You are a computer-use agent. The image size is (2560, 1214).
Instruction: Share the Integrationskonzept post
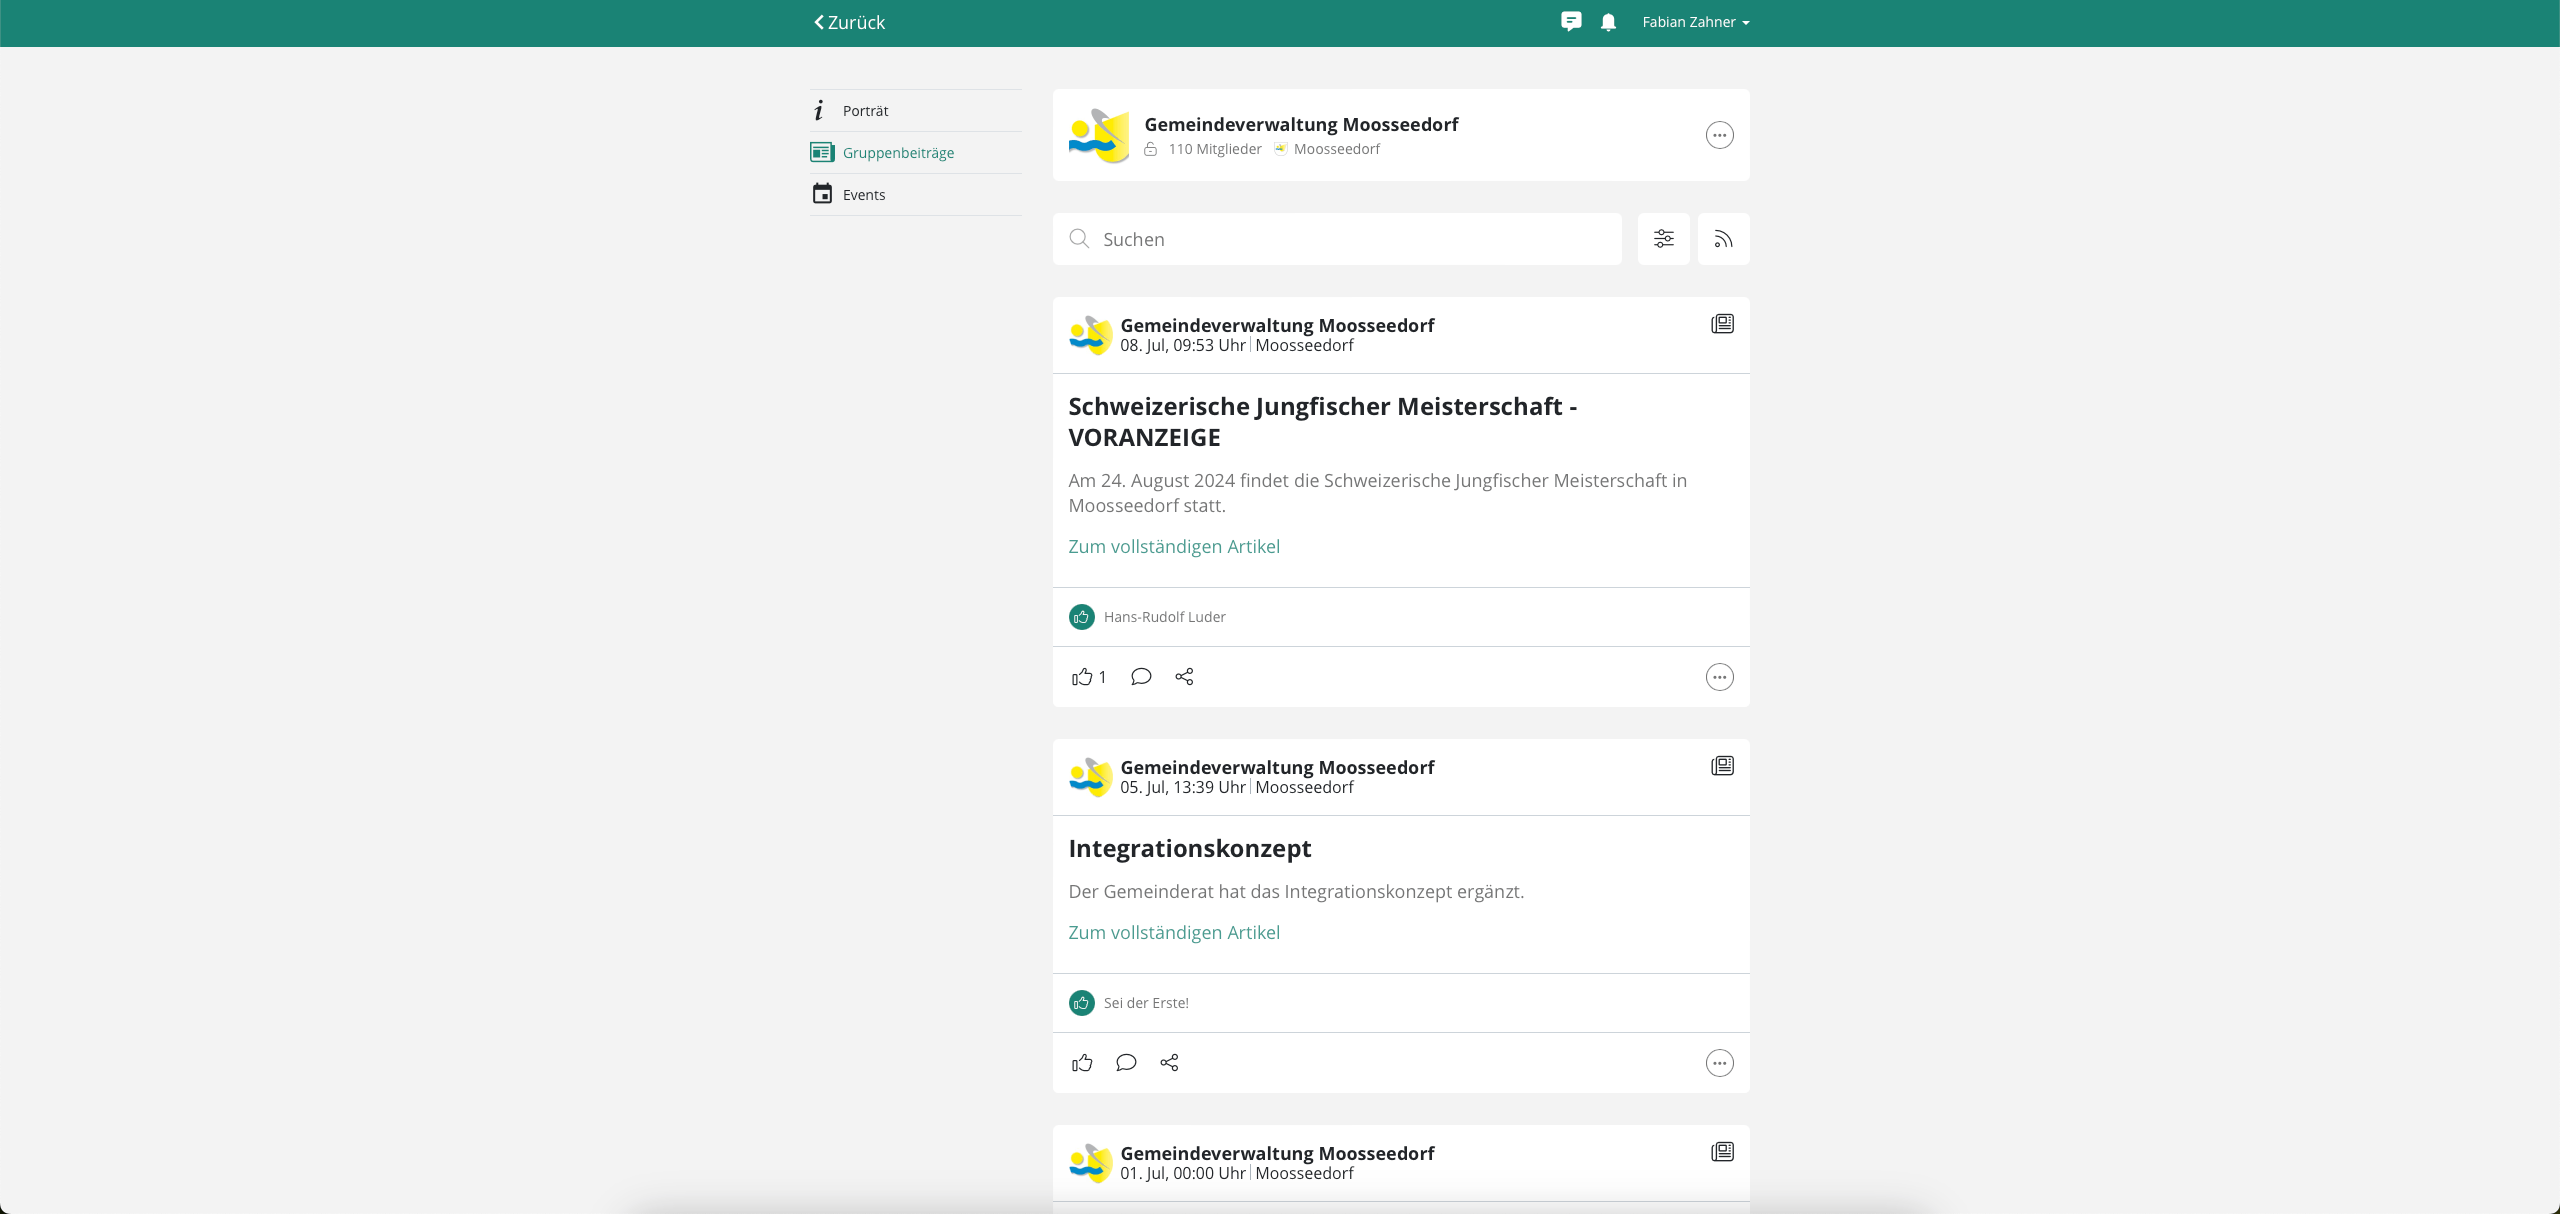[x=1169, y=1063]
